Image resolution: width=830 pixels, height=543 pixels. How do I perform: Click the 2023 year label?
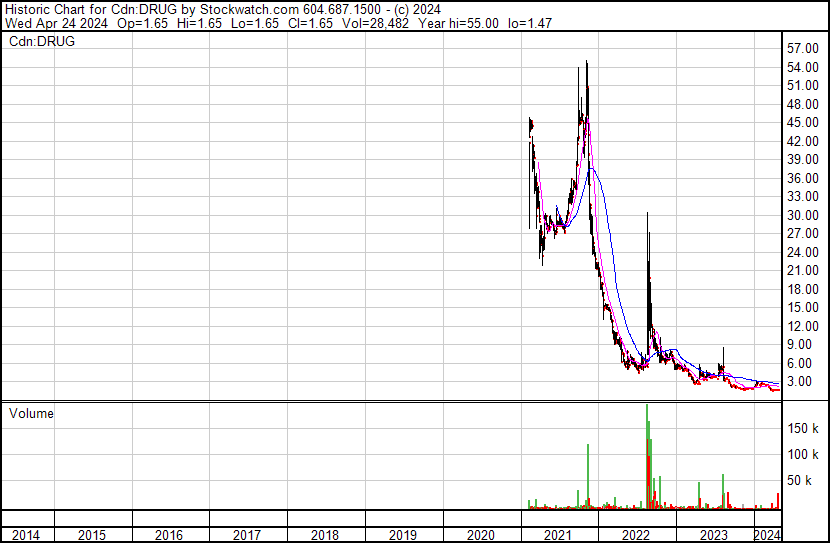[714, 534]
